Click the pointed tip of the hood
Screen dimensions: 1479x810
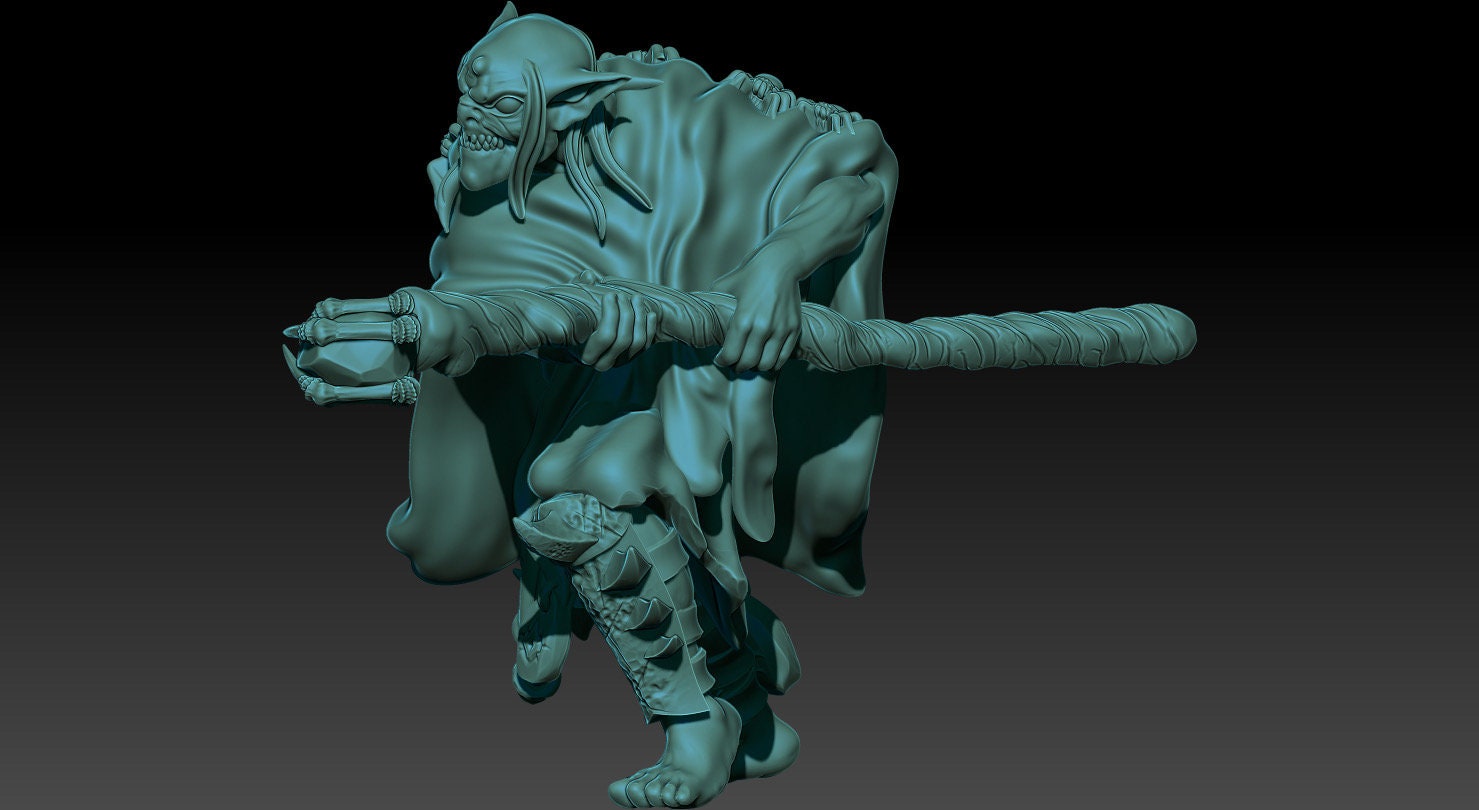click(x=505, y=17)
